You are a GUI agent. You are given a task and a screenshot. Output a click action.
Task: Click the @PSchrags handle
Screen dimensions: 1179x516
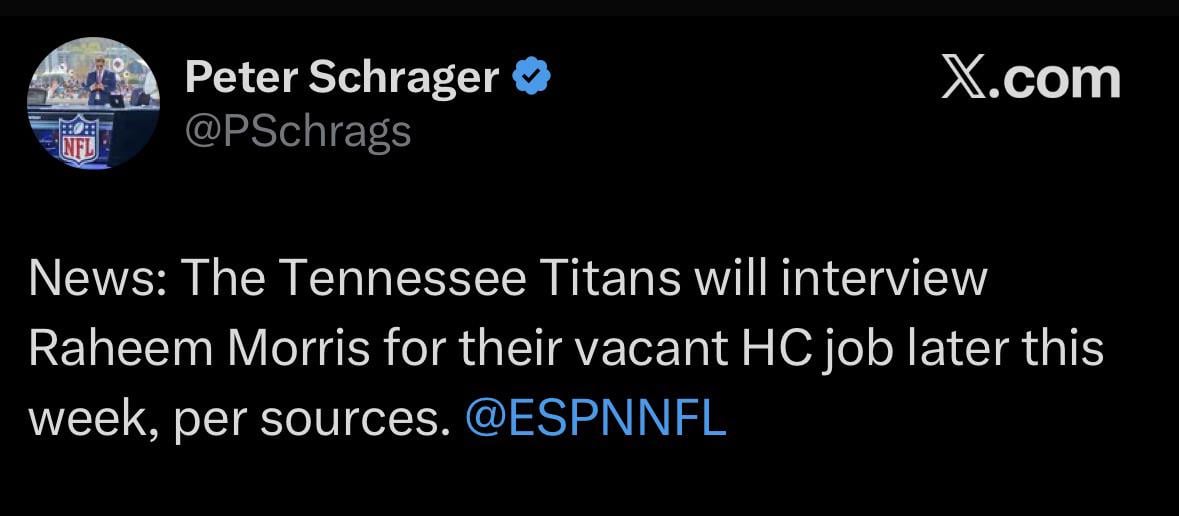(298, 130)
